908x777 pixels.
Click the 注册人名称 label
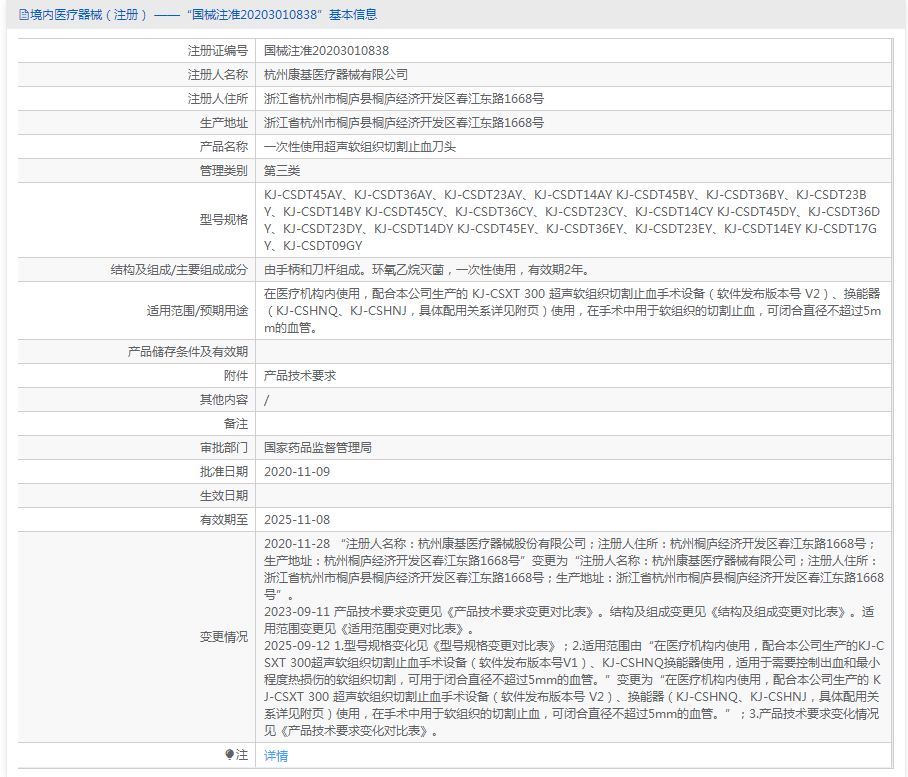[218, 75]
